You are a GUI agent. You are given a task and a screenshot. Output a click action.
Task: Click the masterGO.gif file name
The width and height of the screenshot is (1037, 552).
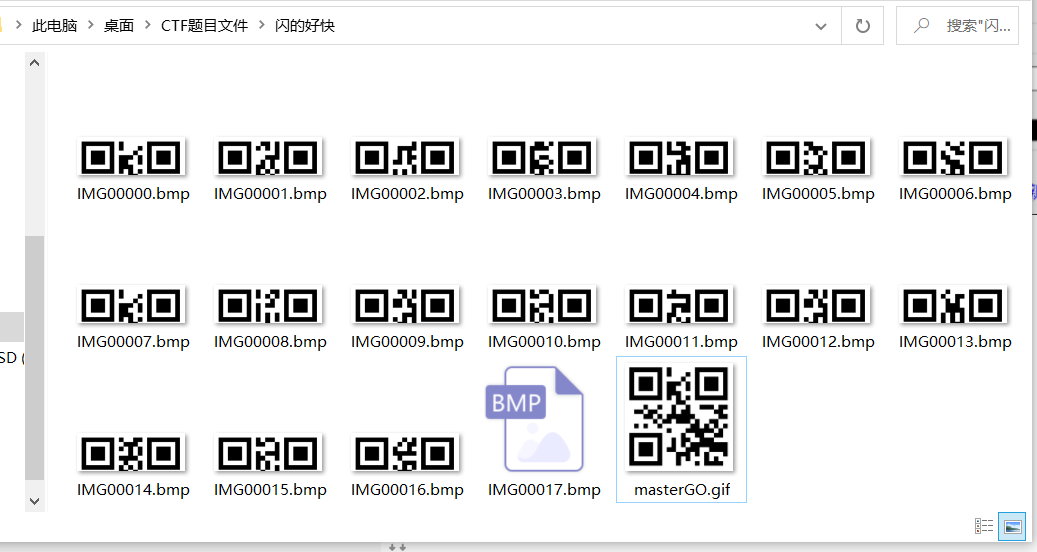tap(682, 490)
